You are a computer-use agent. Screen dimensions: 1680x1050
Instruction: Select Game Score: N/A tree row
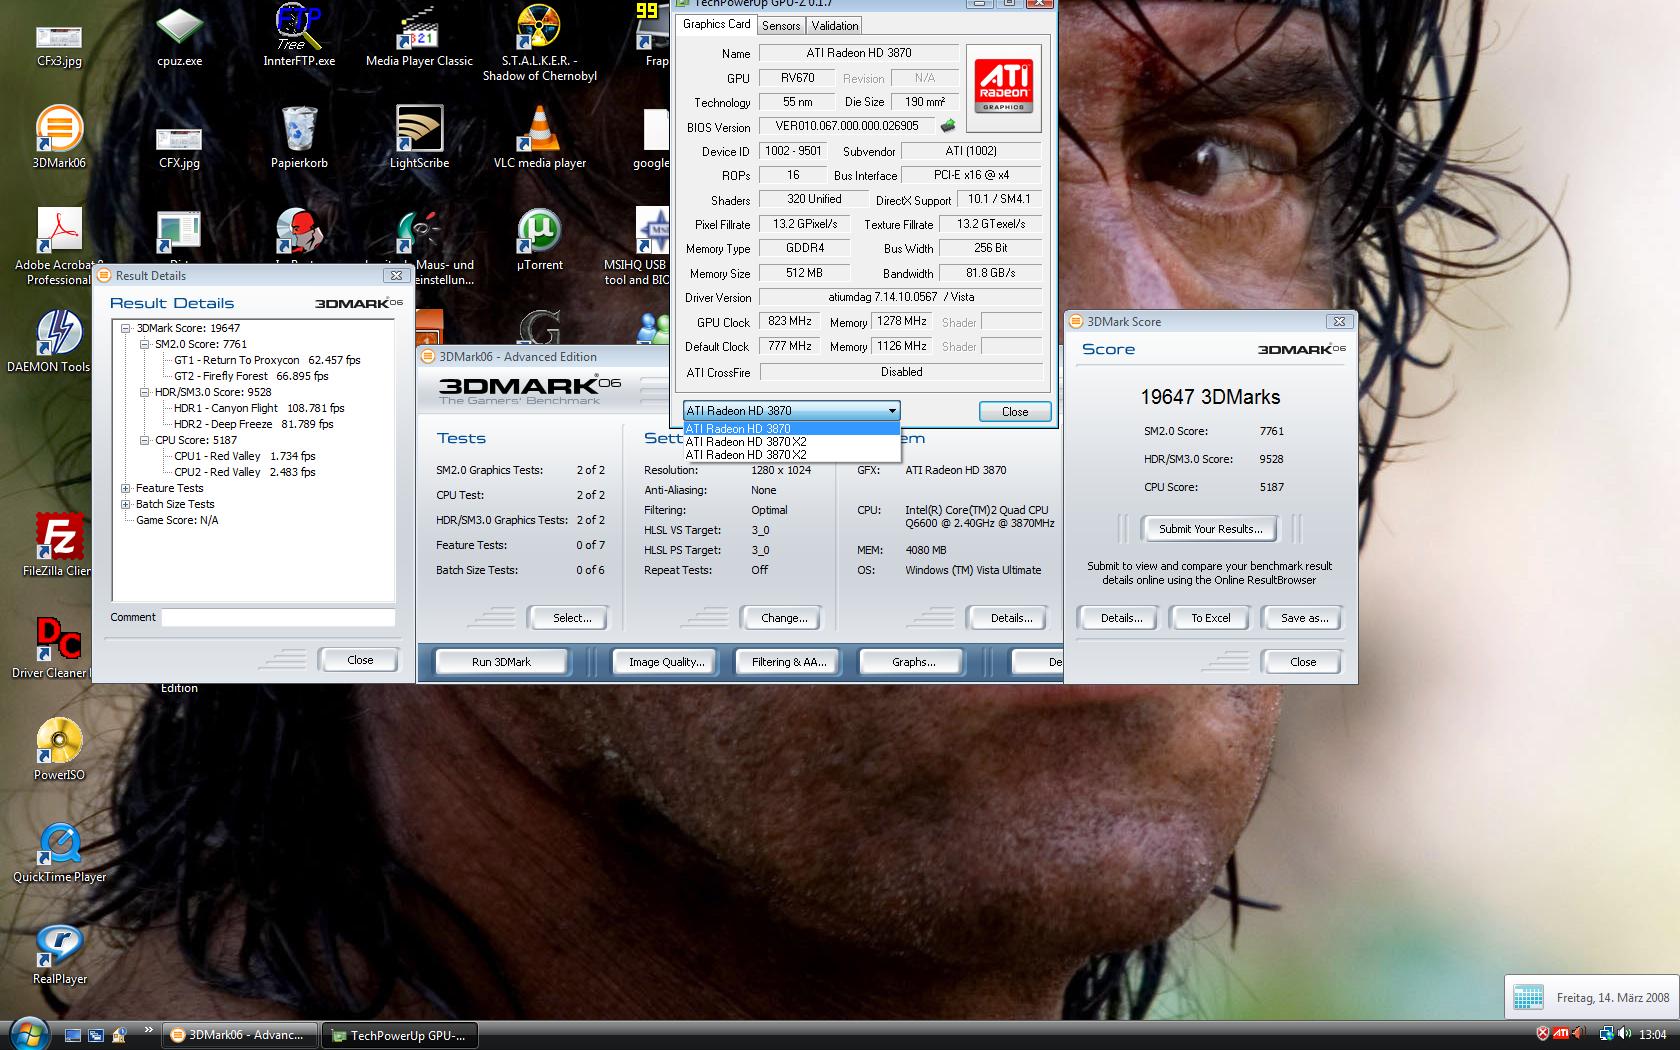coord(177,520)
